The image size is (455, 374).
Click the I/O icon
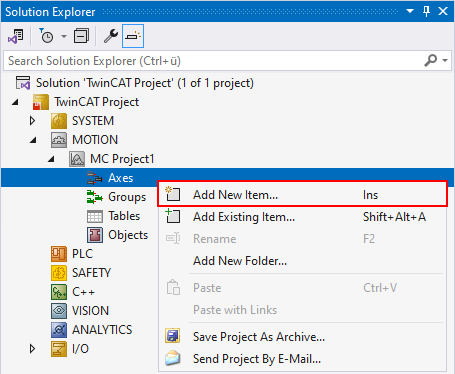pos(59,349)
